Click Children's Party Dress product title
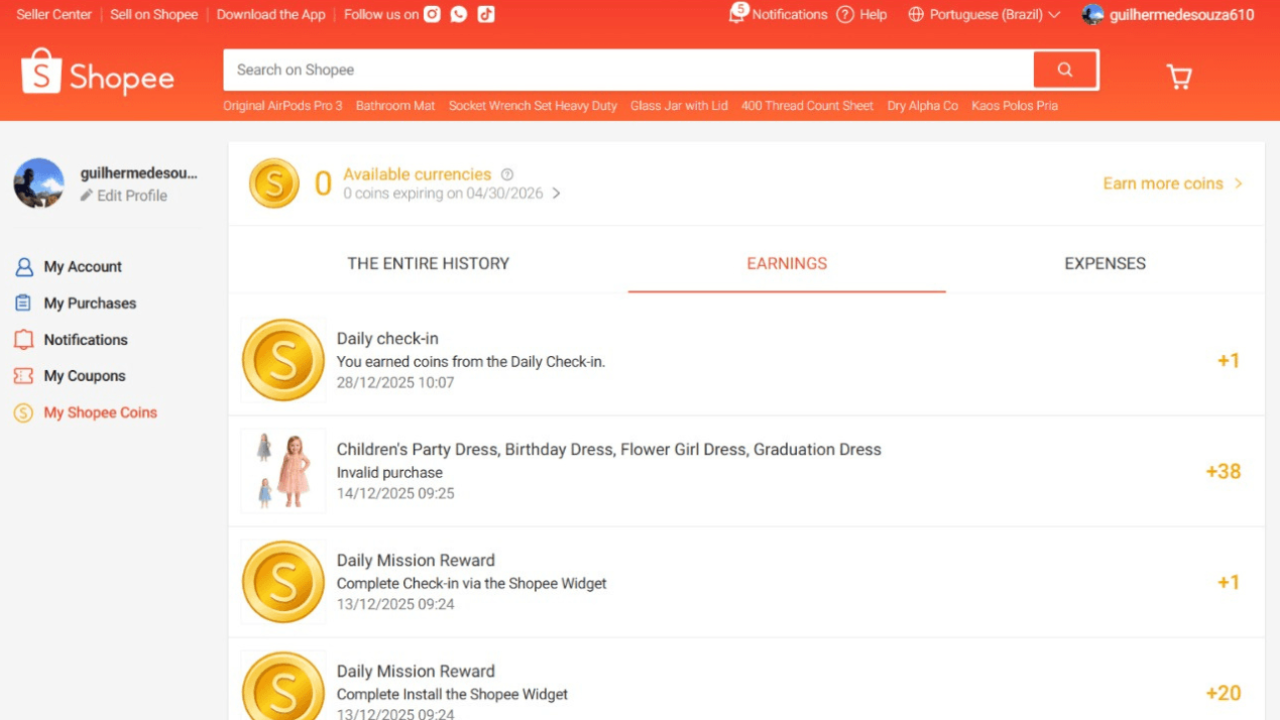 (609, 449)
